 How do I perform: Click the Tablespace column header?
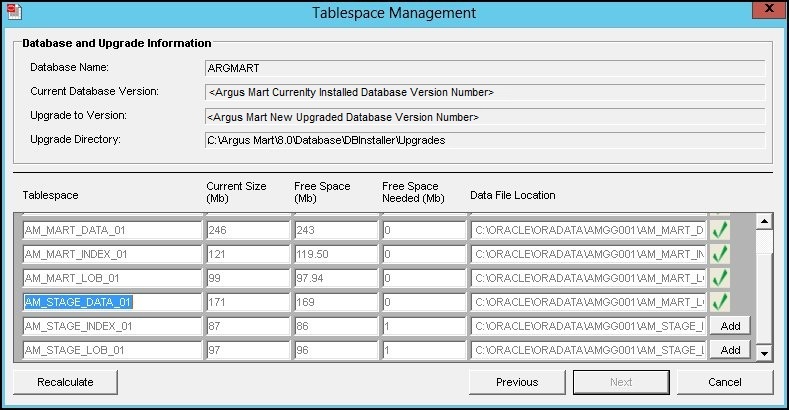pos(50,196)
